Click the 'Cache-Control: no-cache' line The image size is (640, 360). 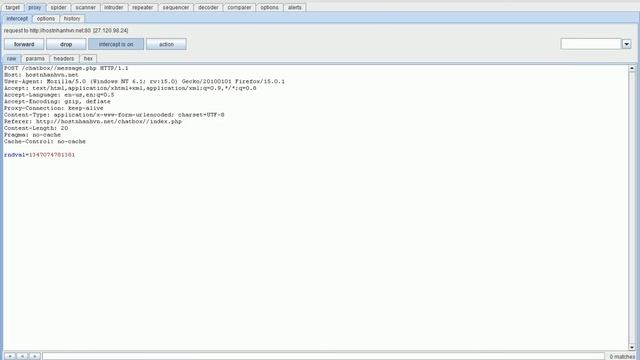[45, 142]
